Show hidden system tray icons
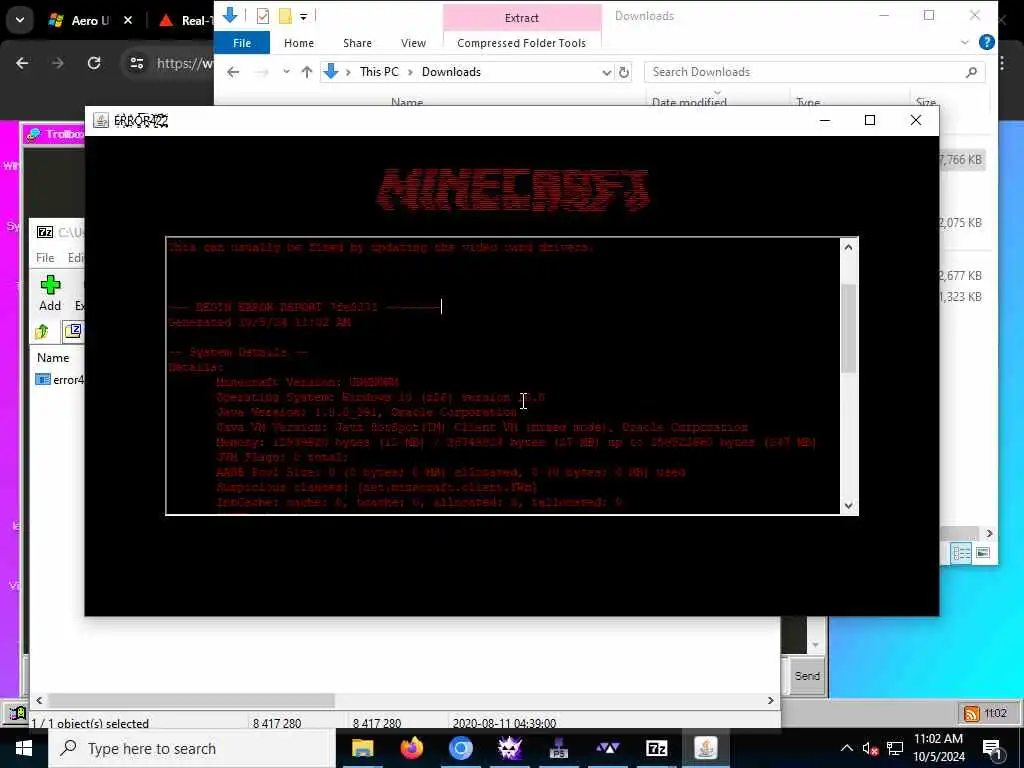This screenshot has width=1024, height=768. click(846, 748)
